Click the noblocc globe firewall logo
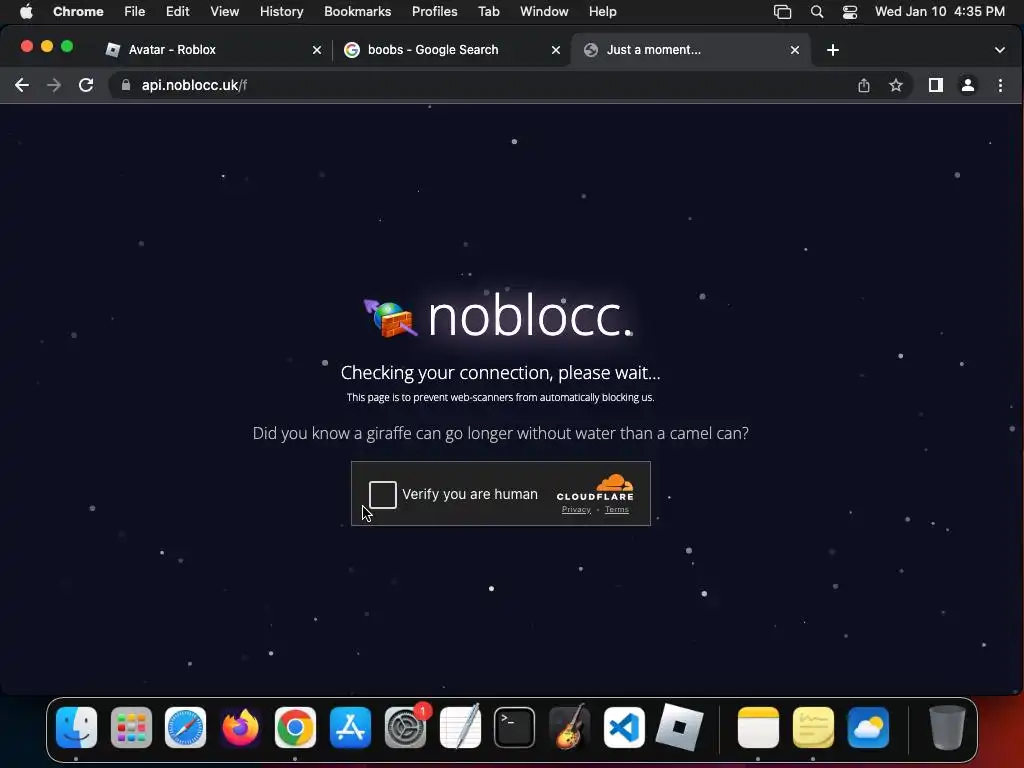This screenshot has width=1024, height=768. tap(391, 317)
